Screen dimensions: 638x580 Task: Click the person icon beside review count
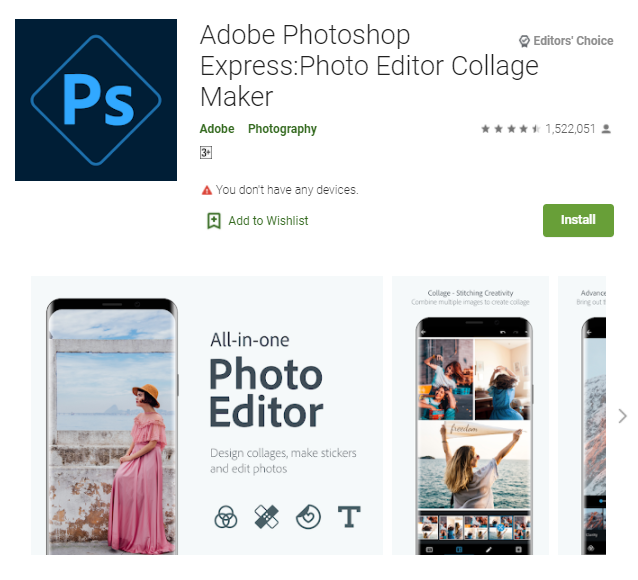pos(606,129)
